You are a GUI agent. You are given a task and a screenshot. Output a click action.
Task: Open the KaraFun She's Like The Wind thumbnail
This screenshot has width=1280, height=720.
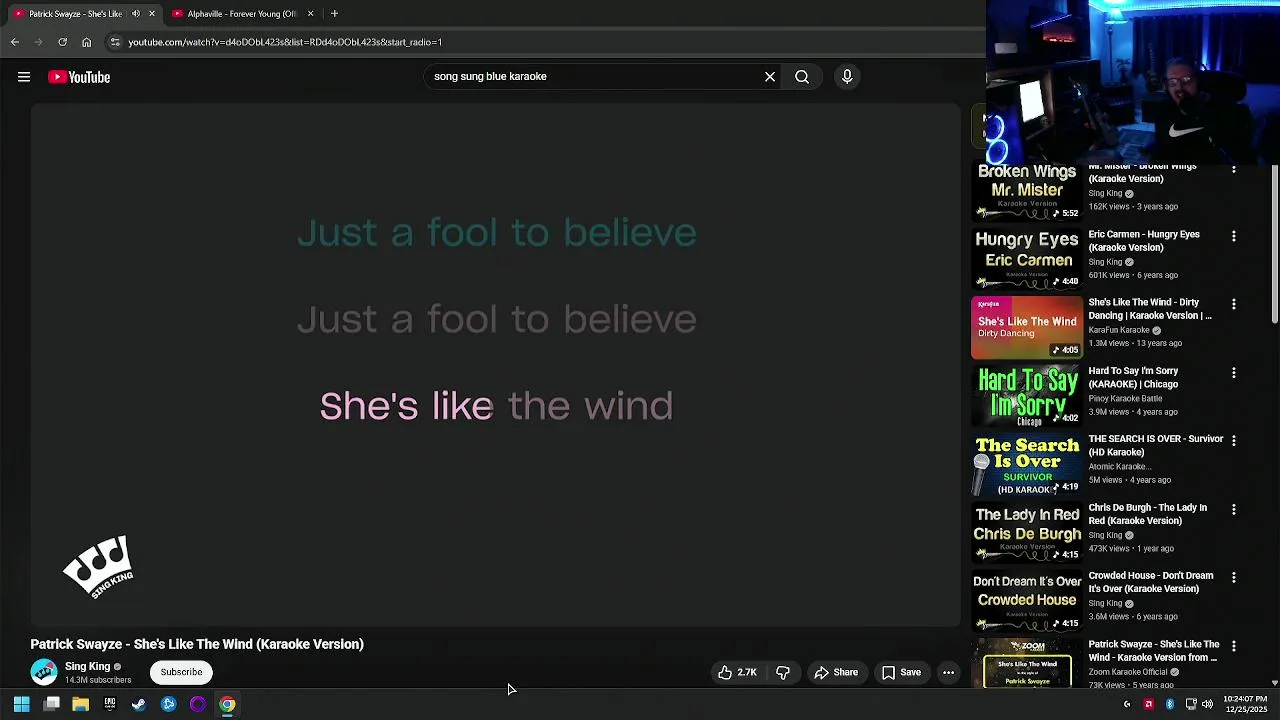[1027, 327]
